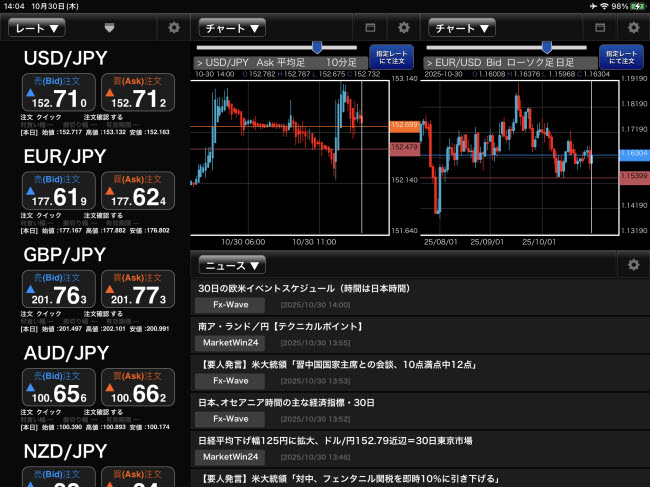Select the USD/JPY pair heading

click(x=65, y=58)
